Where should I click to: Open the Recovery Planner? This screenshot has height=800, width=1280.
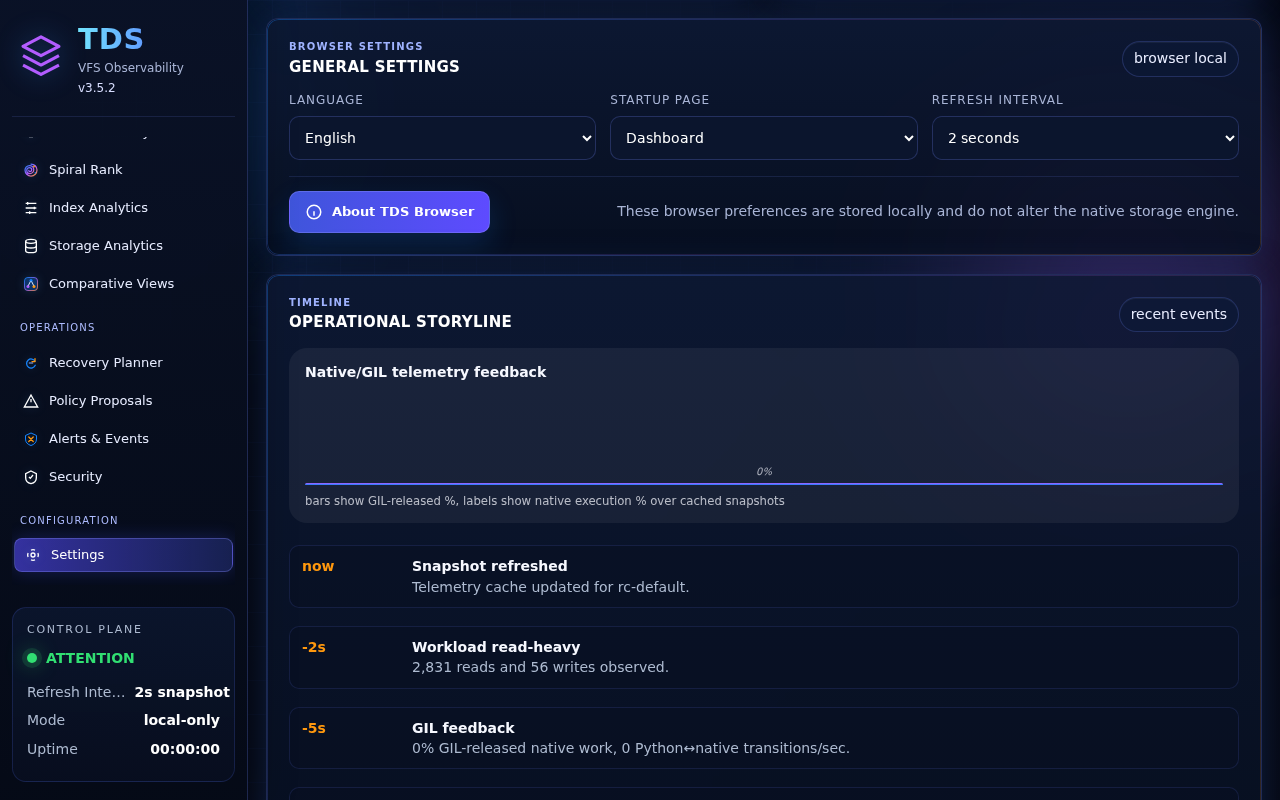point(123,363)
